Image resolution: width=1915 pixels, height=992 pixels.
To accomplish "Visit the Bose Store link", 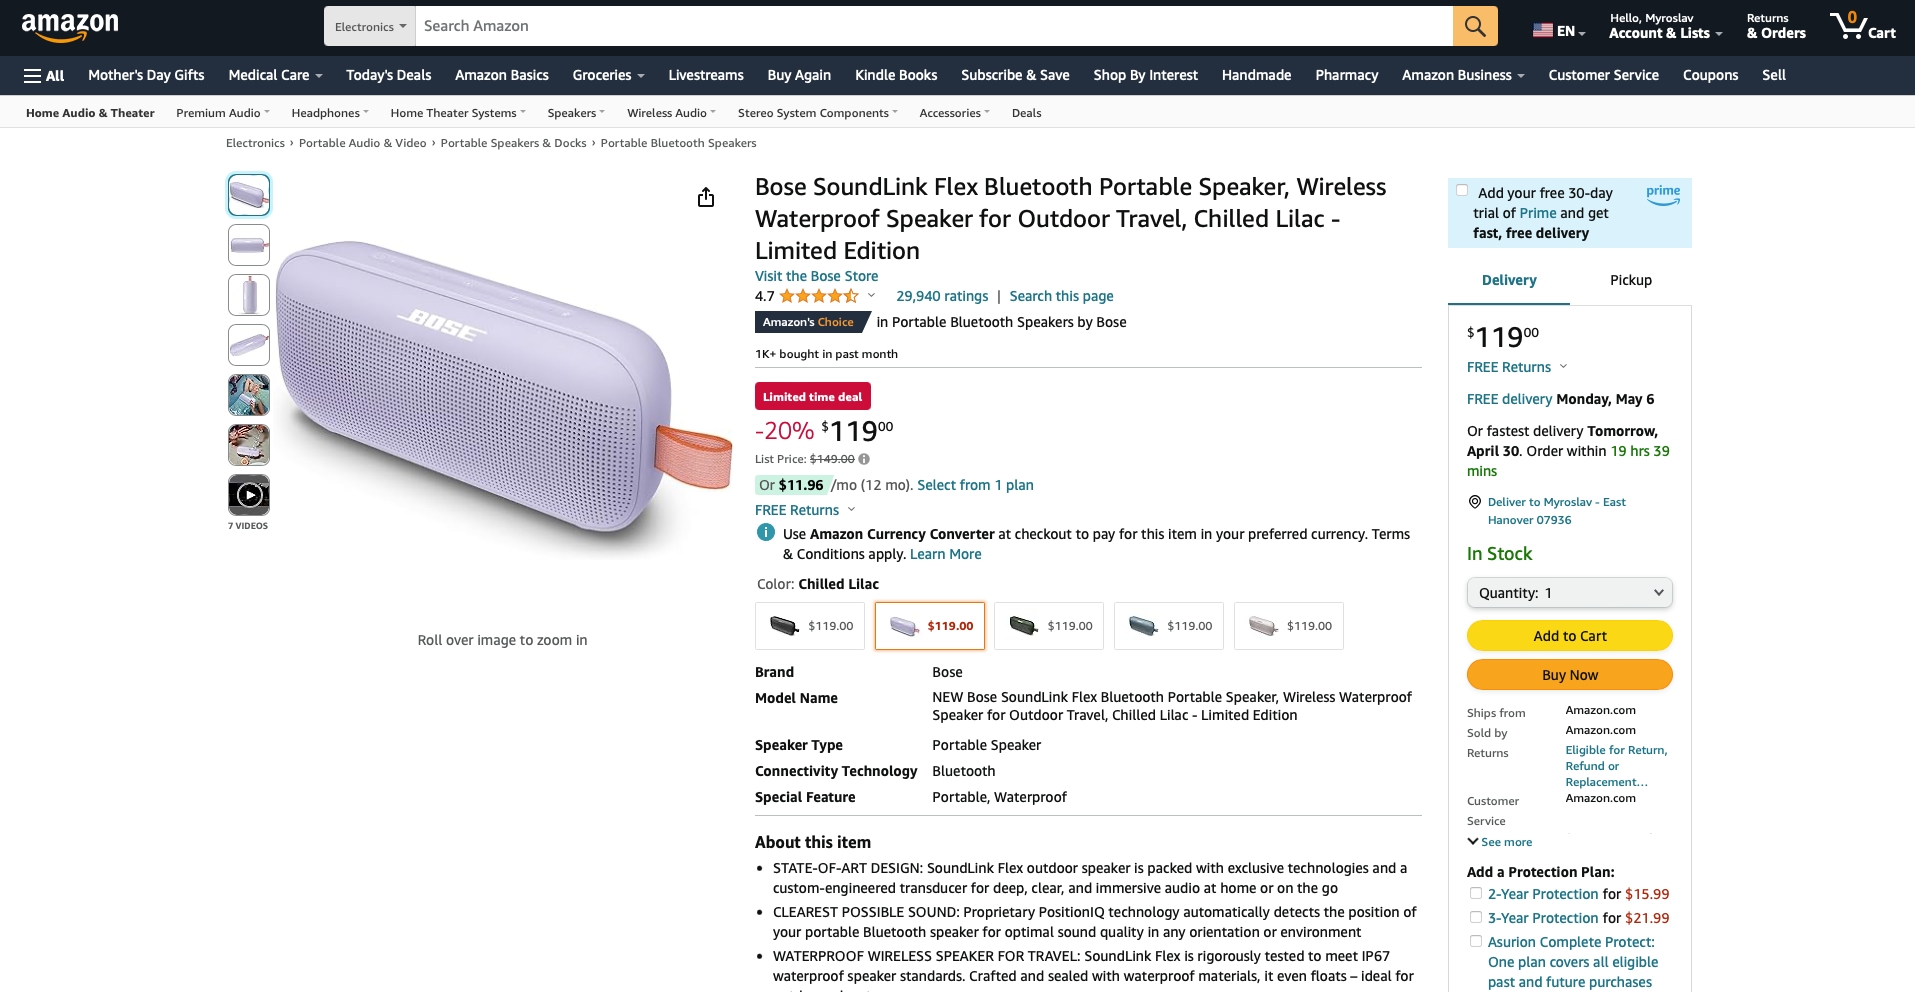I will (x=816, y=276).
